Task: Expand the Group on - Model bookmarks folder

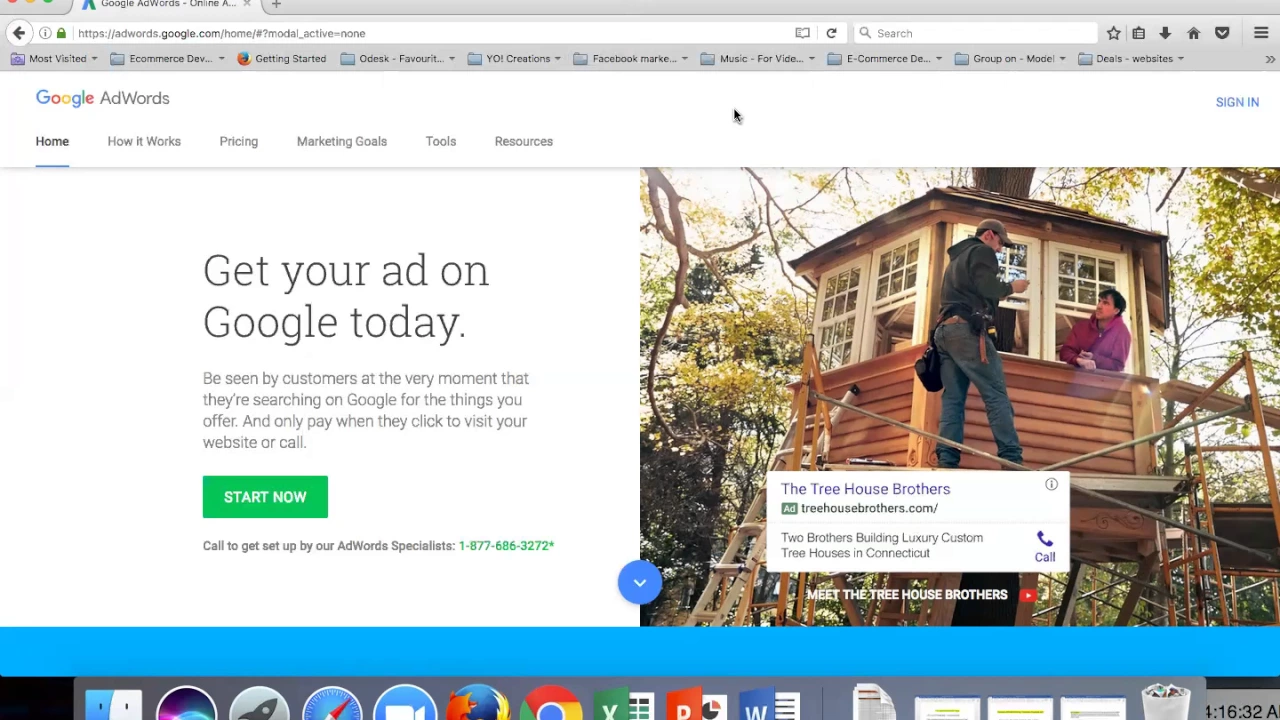Action: click(1010, 58)
